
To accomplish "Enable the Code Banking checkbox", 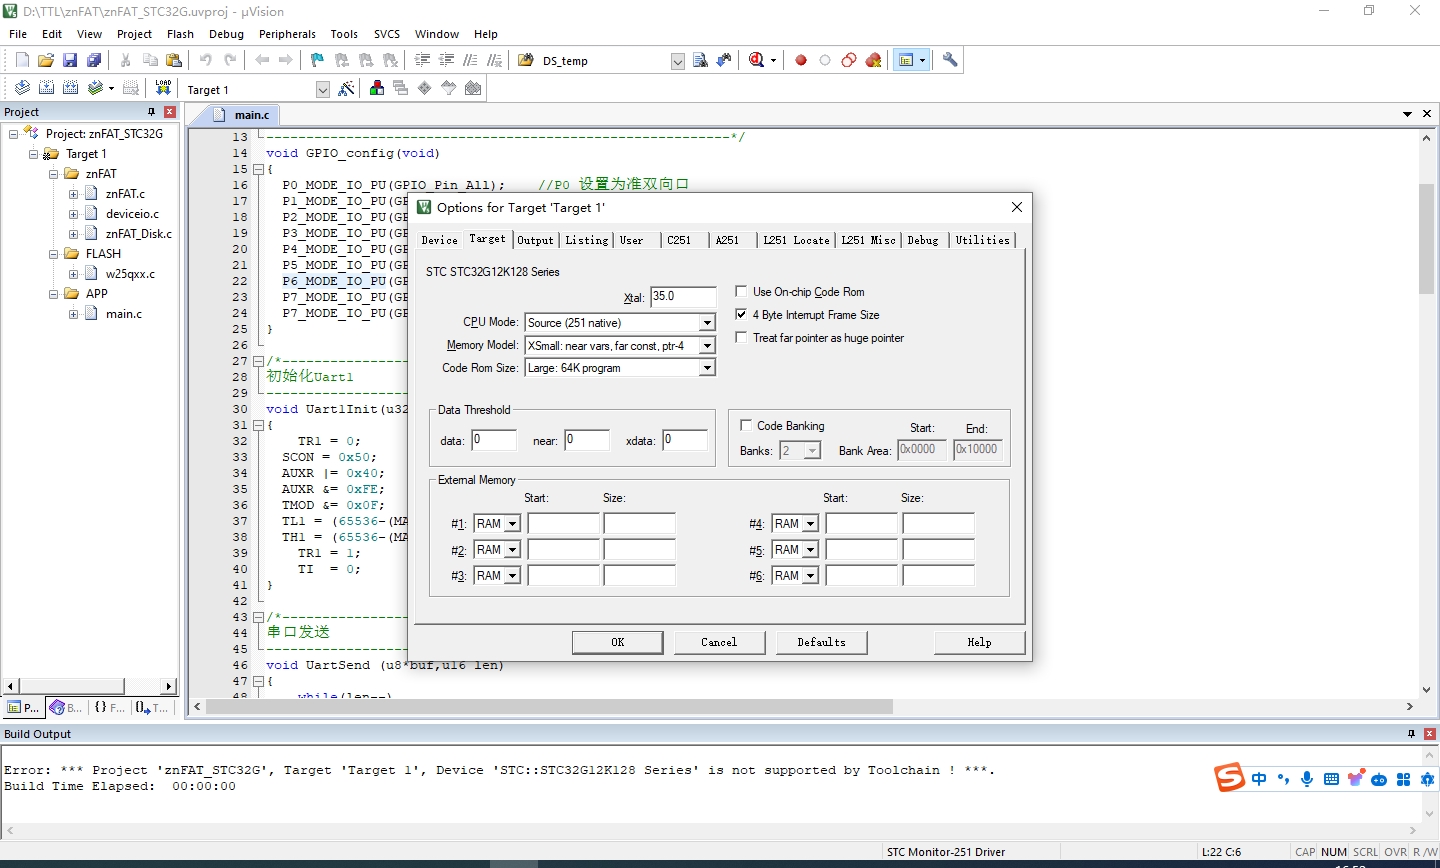I will pos(746,426).
